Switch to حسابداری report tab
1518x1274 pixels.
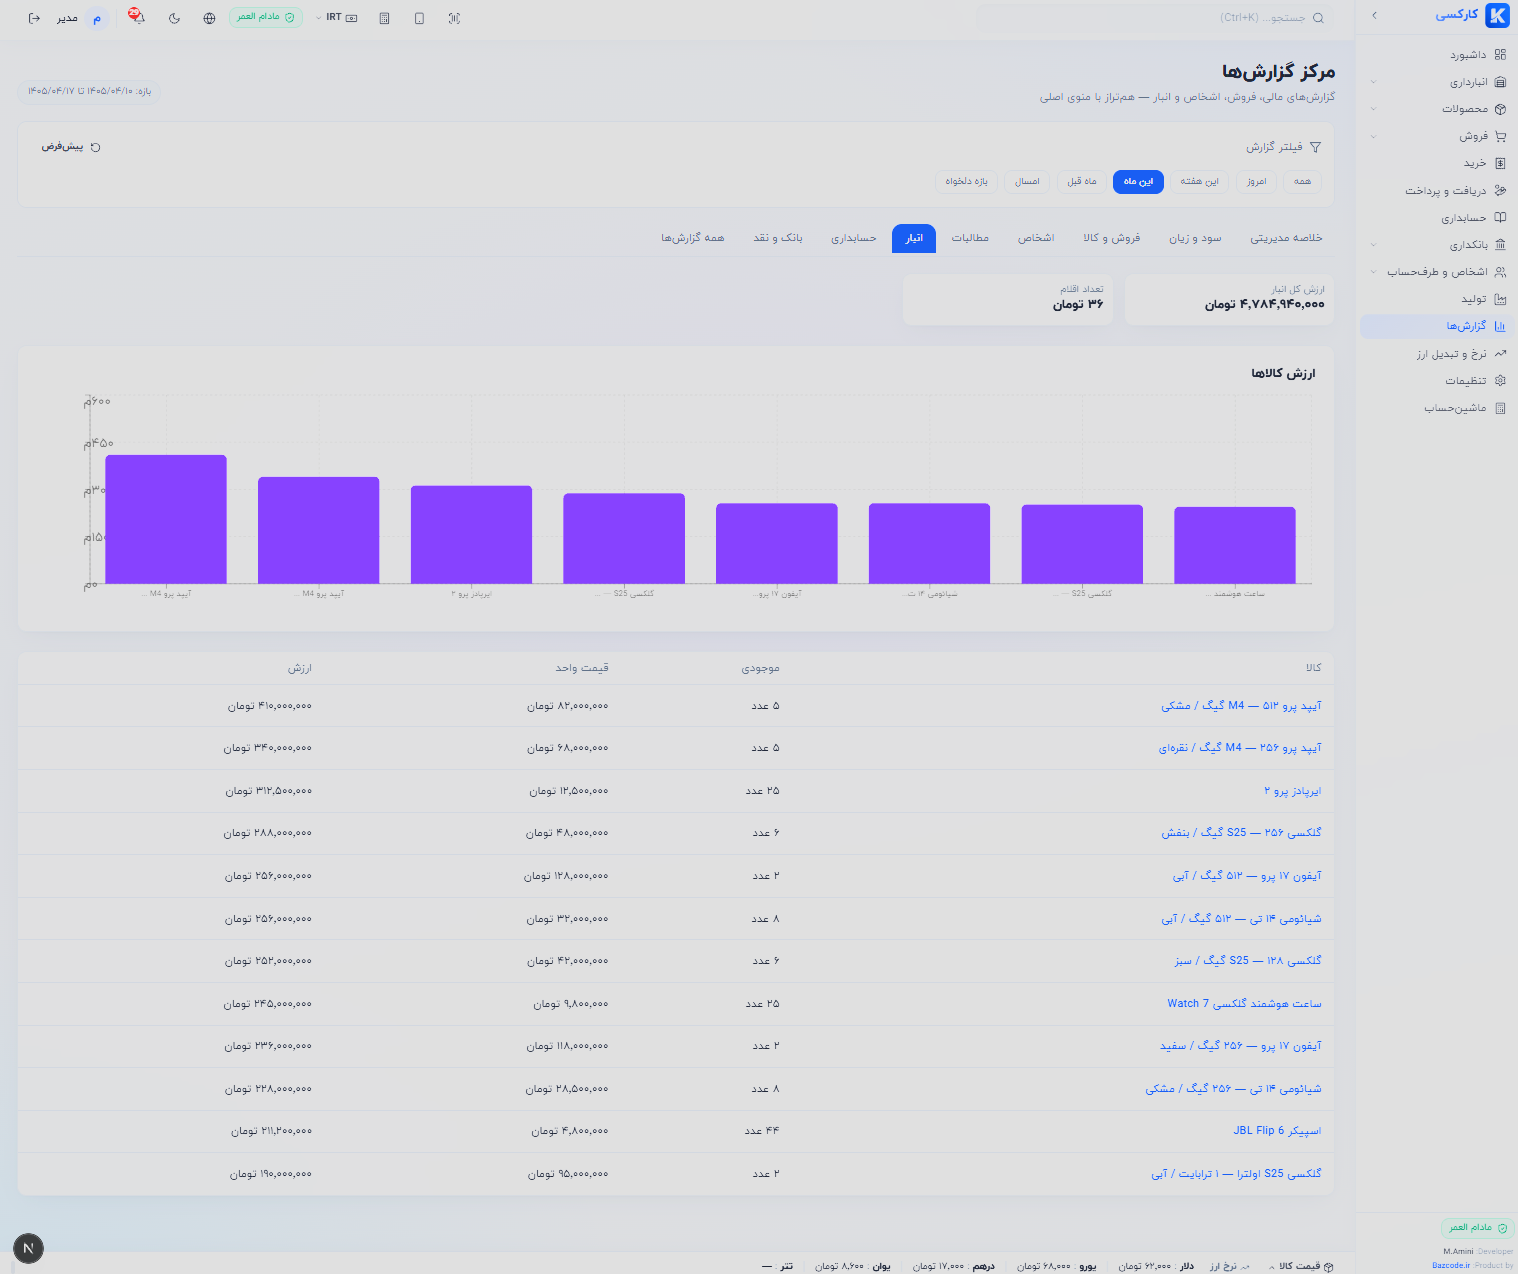pos(853,238)
